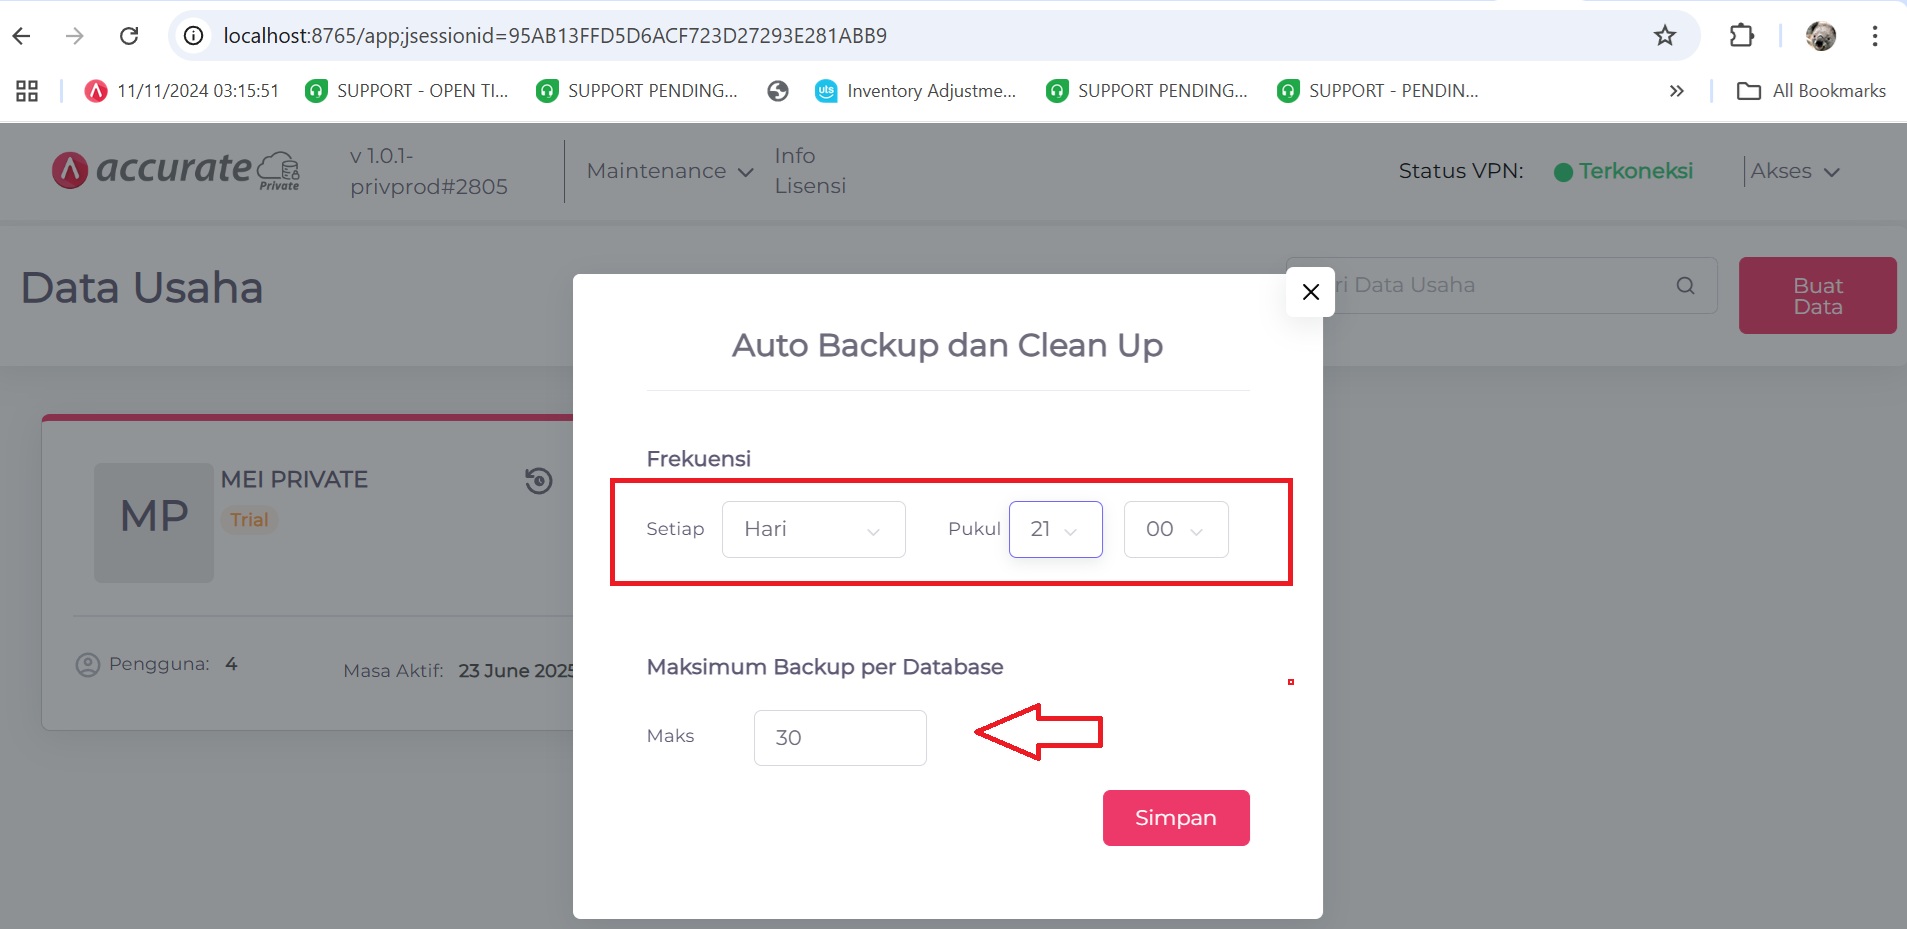Click the Simpan button

pos(1175,818)
